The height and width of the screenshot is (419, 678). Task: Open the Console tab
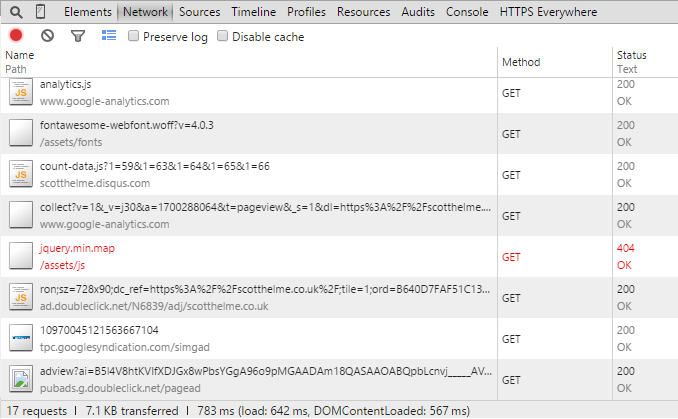[467, 12]
